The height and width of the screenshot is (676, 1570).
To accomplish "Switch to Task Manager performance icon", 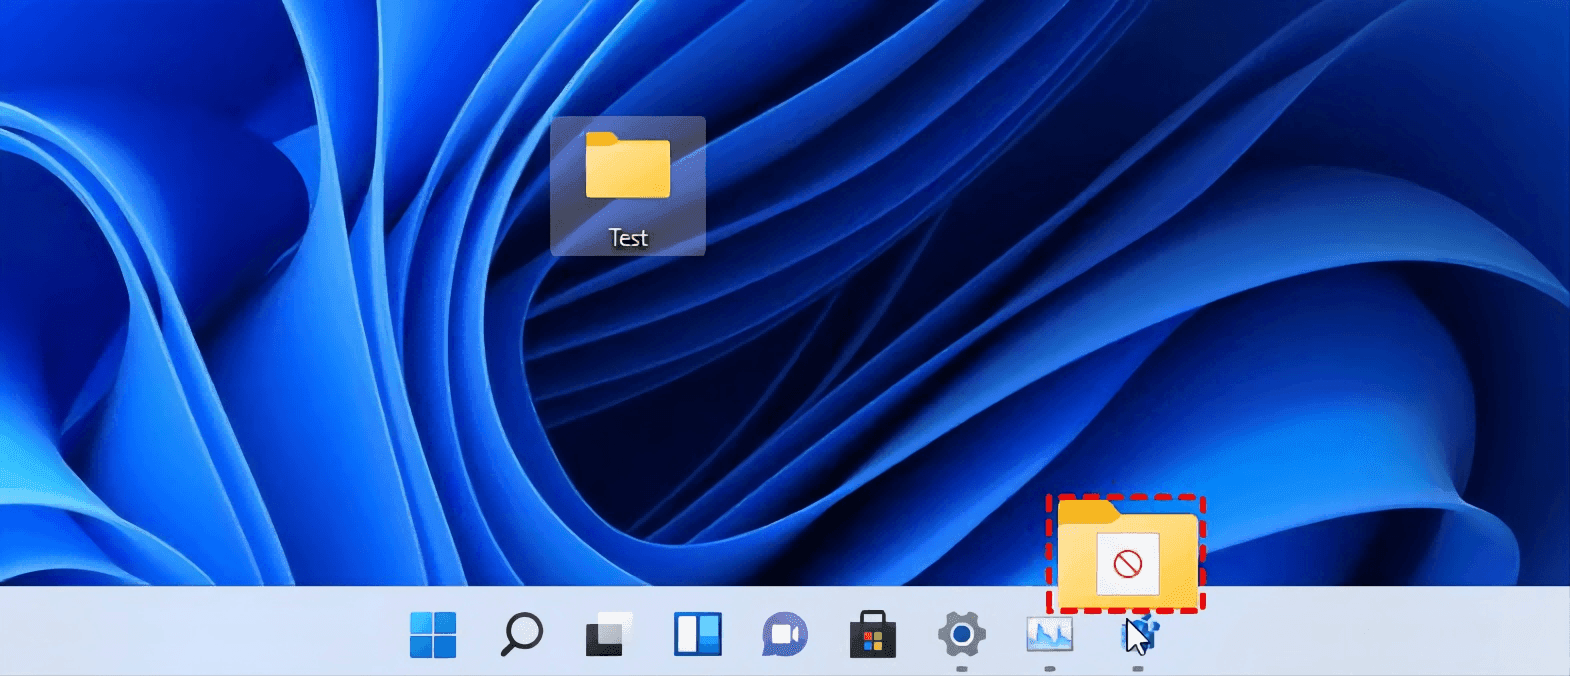I will [x=1049, y=634].
